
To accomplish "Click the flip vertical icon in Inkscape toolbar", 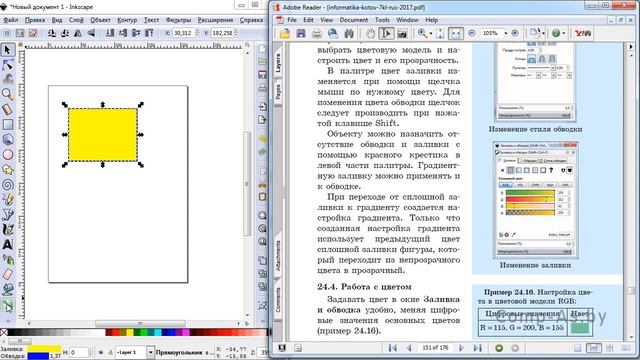I will pos(91,33).
